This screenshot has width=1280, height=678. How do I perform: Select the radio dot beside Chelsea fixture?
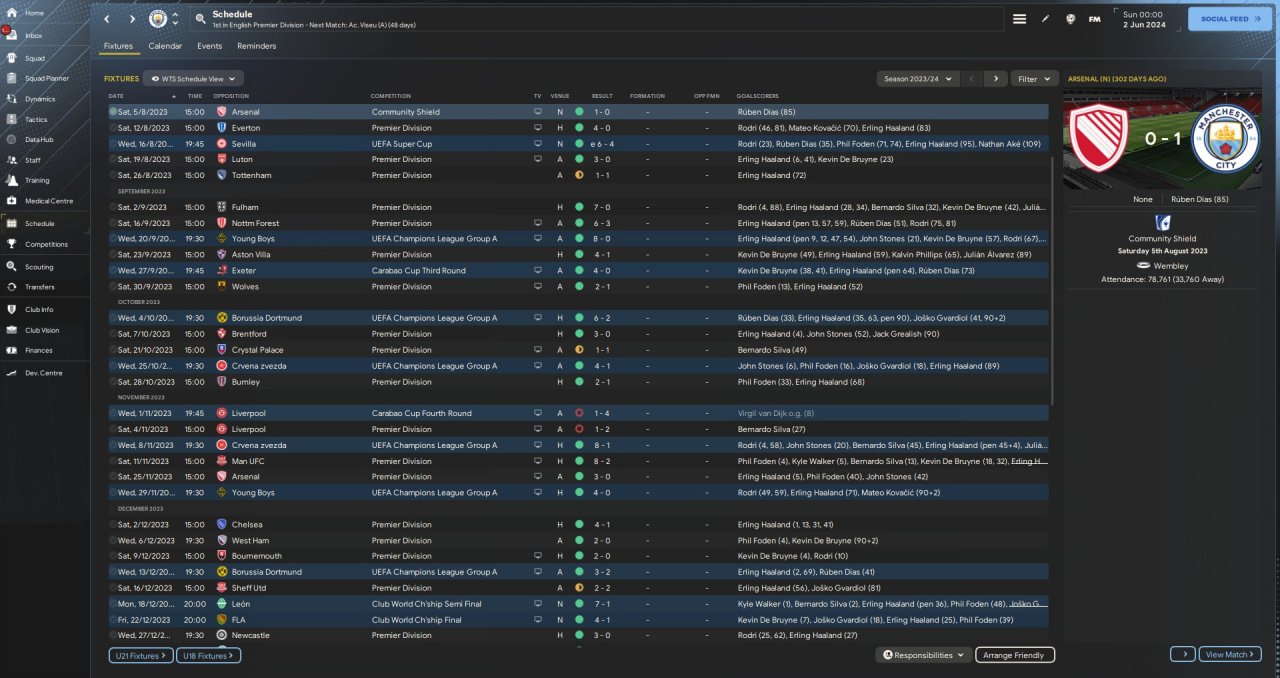pyautogui.click(x=113, y=525)
